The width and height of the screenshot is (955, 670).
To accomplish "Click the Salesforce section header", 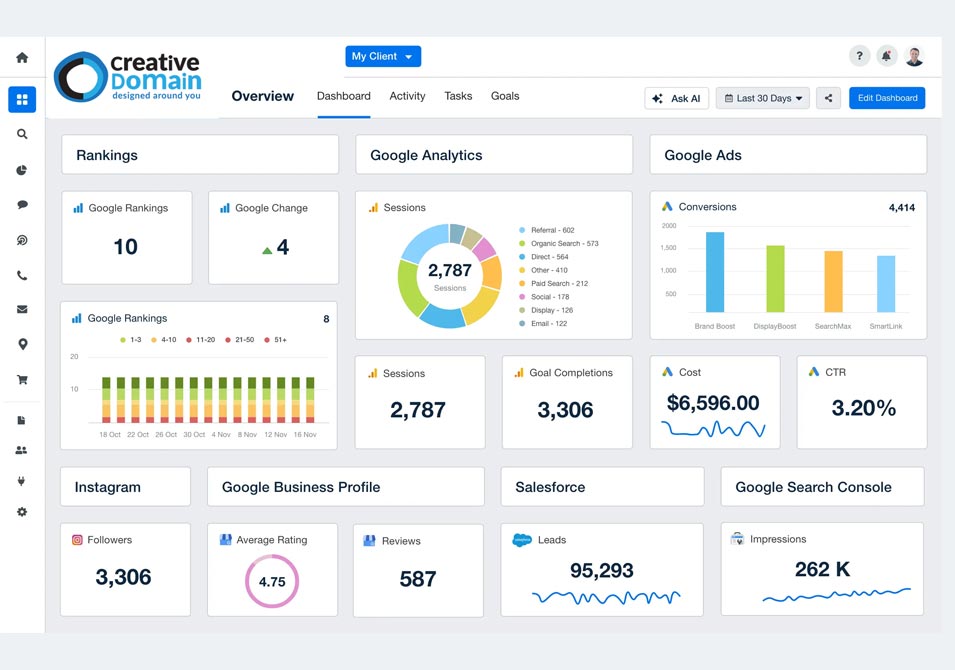I will [602, 487].
